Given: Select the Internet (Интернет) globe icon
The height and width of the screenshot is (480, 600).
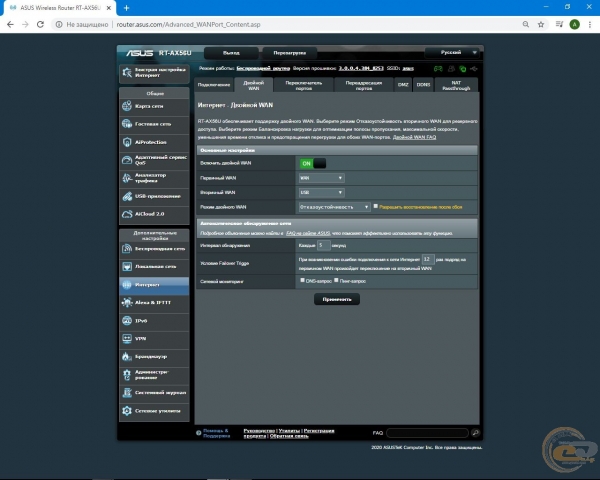Looking at the screenshot, I should (127, 285).
